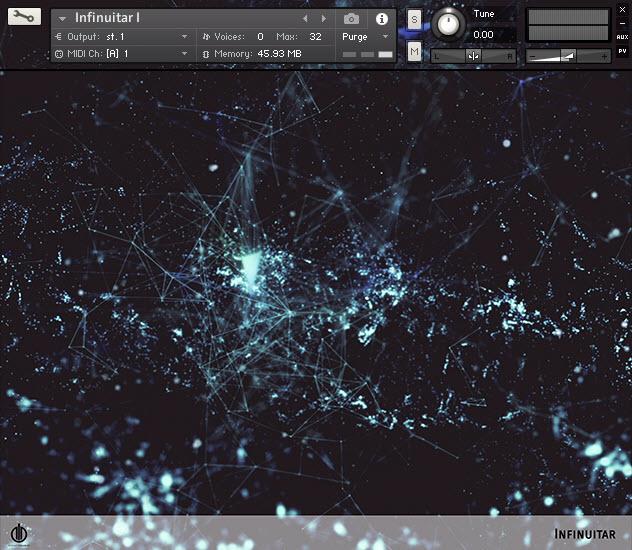Viewport: 632px width, 550px height.
Task: Close the instrument with X button
Action: point(622,9)
